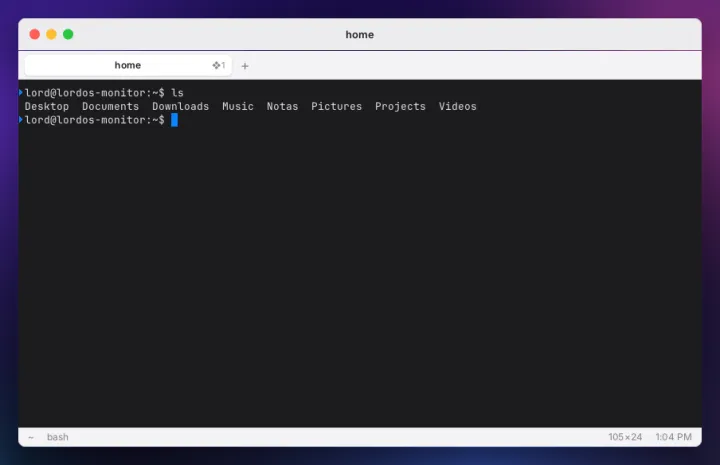Click the blue prompt marker beside ls line
Screen dimensions: 720x465
pyautogui.click(x=21, y=93)
